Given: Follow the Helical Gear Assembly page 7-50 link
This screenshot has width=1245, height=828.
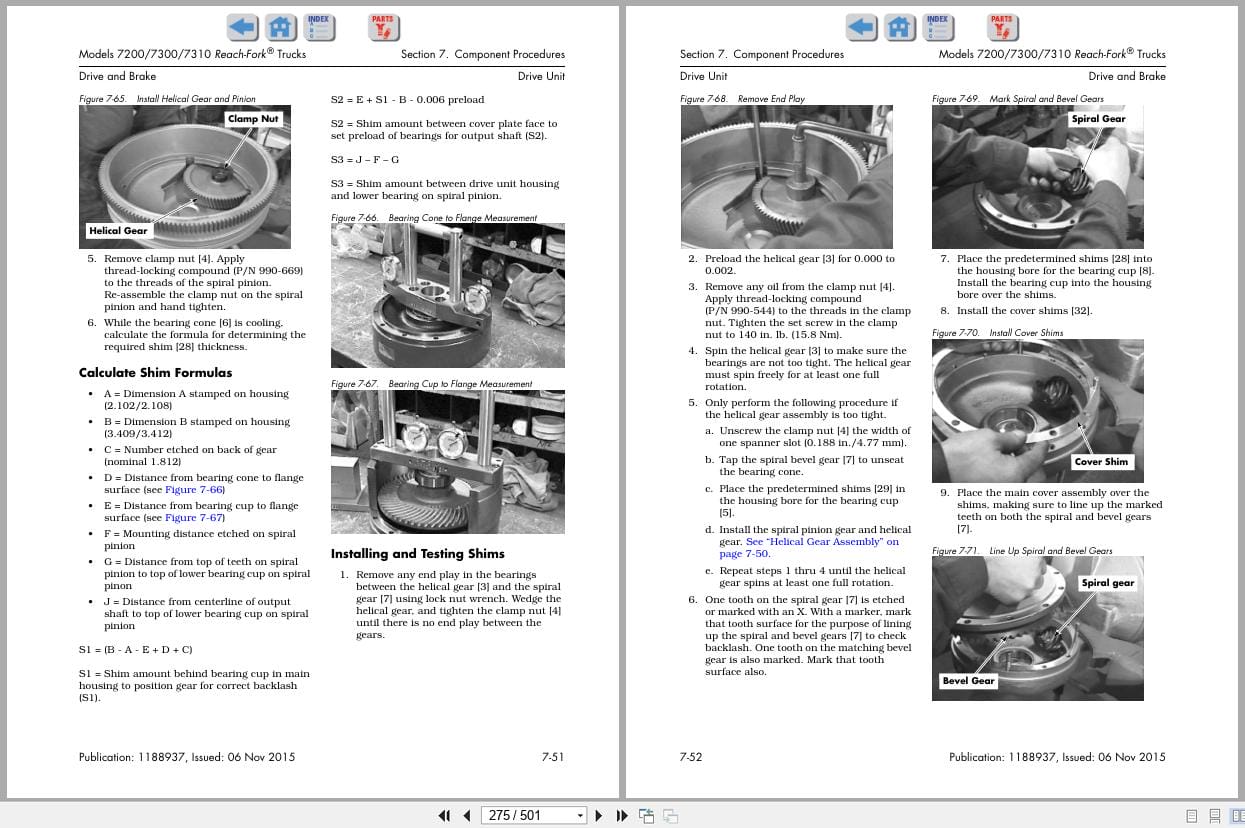Looking at the screenshot, I should click(x=809, y=548).
